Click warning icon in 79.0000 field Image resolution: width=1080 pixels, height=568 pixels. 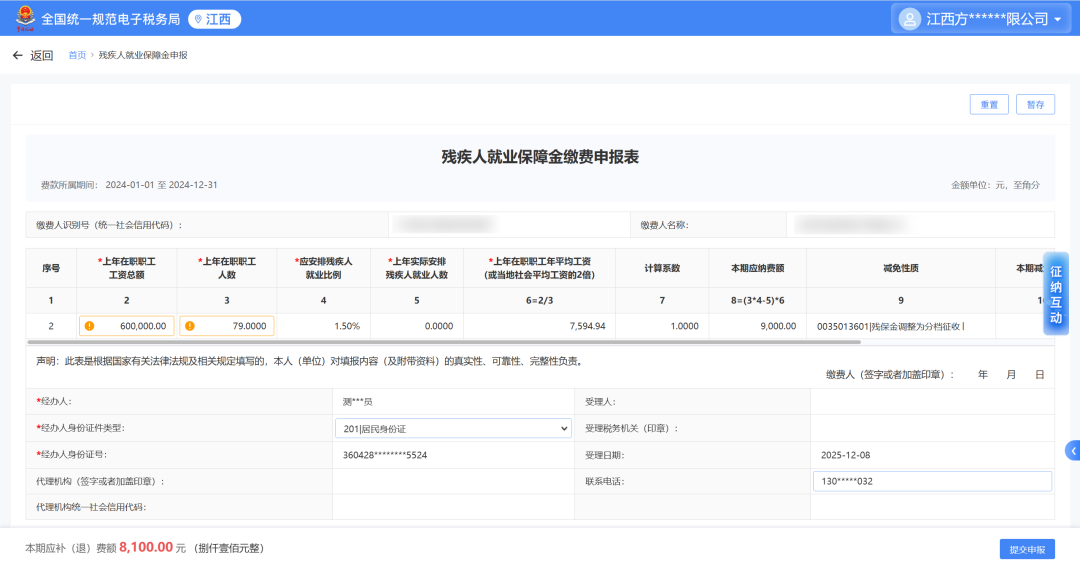click(190, 326)
